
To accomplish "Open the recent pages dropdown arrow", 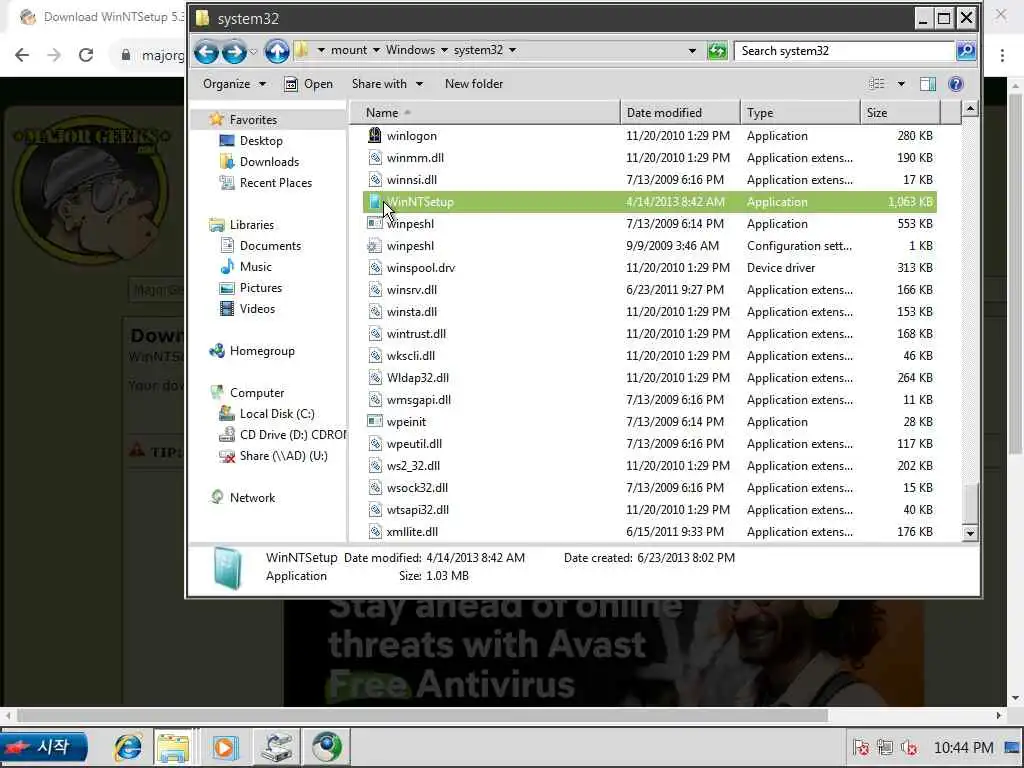I will point(254,52).
